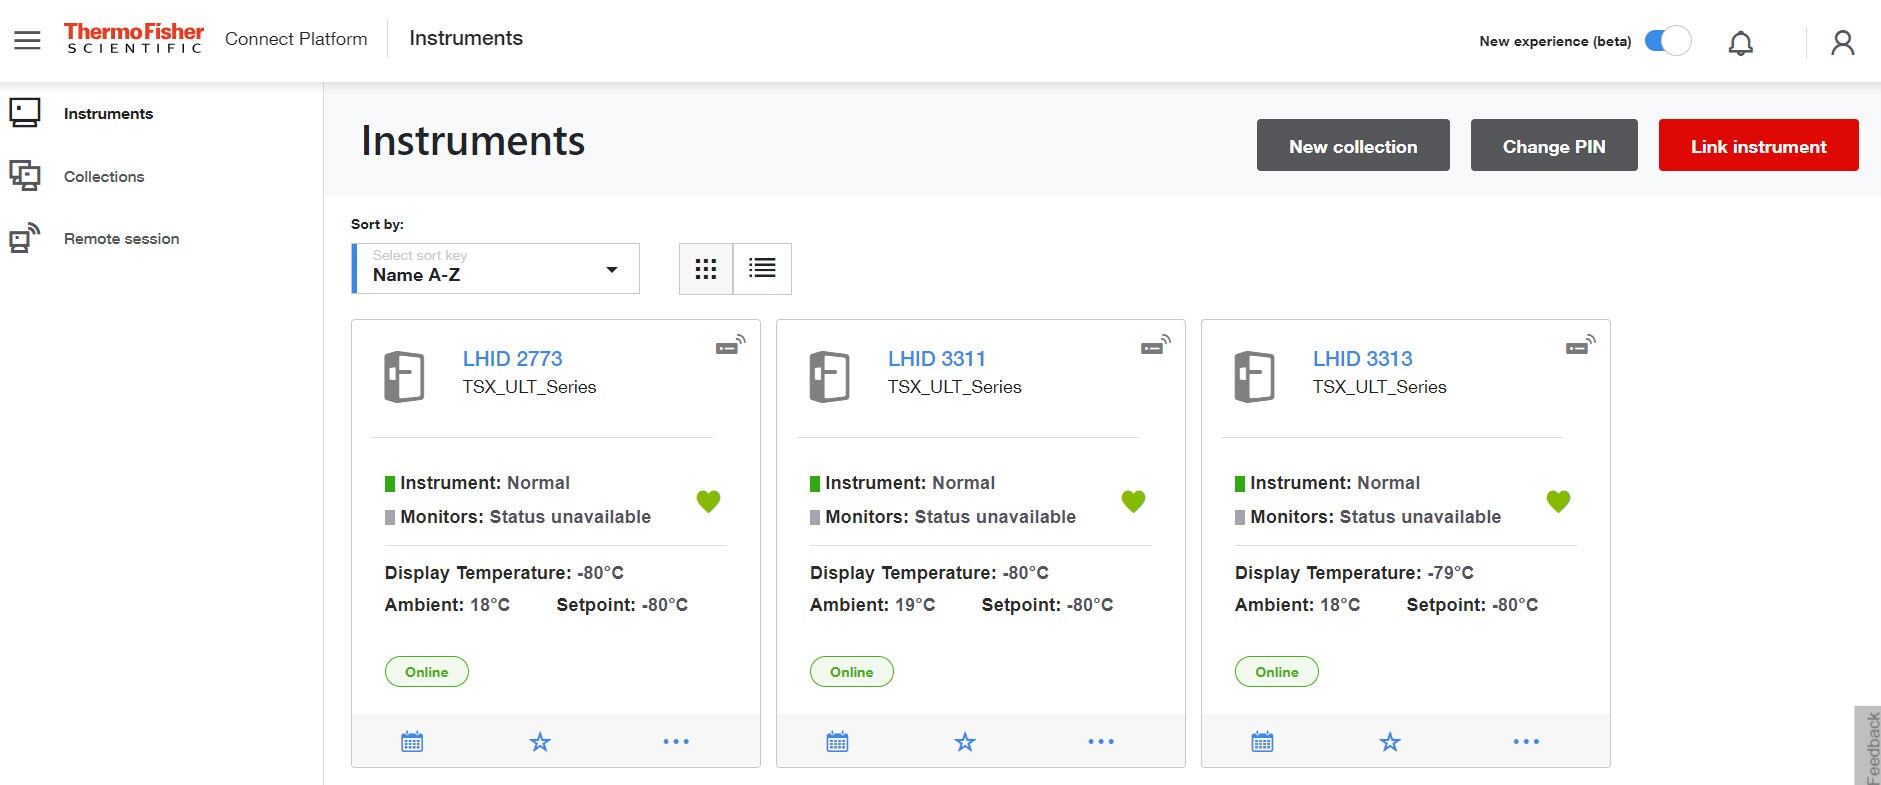Click the connectivity icon on LHID 2773 card
1881x785 pixels.
(x=730, y=345)
